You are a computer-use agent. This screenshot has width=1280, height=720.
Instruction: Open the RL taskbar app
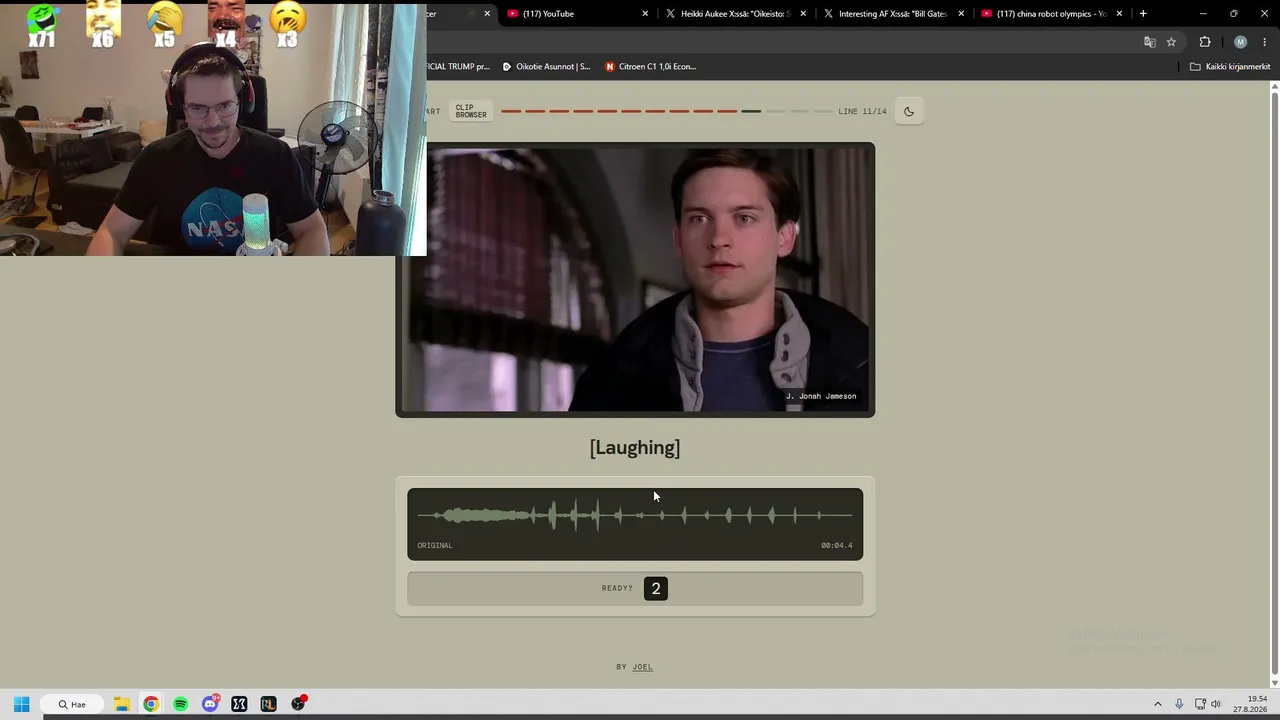point(268,704)
